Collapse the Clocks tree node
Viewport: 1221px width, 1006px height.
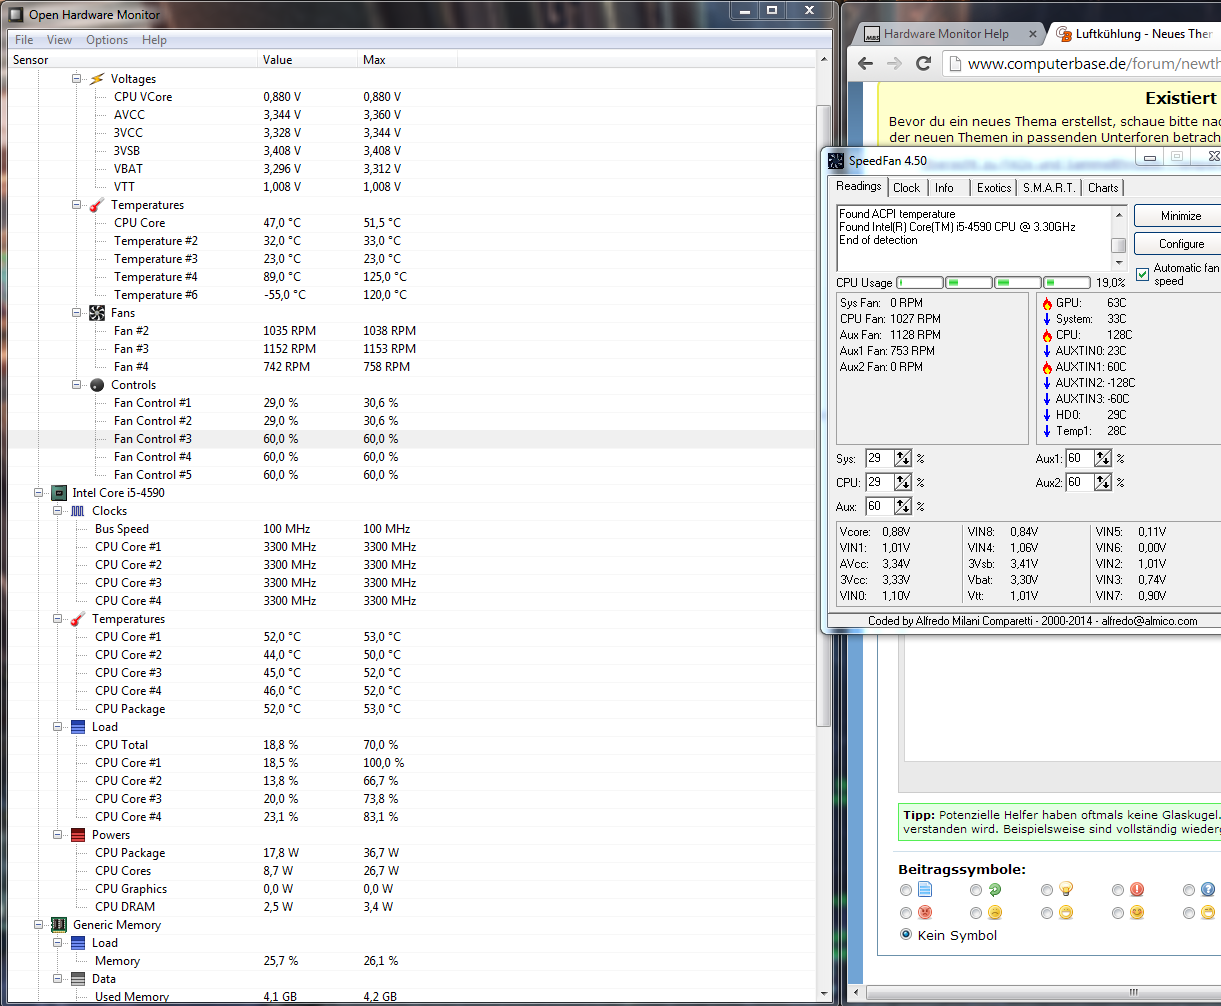click(x=57, y=511)
